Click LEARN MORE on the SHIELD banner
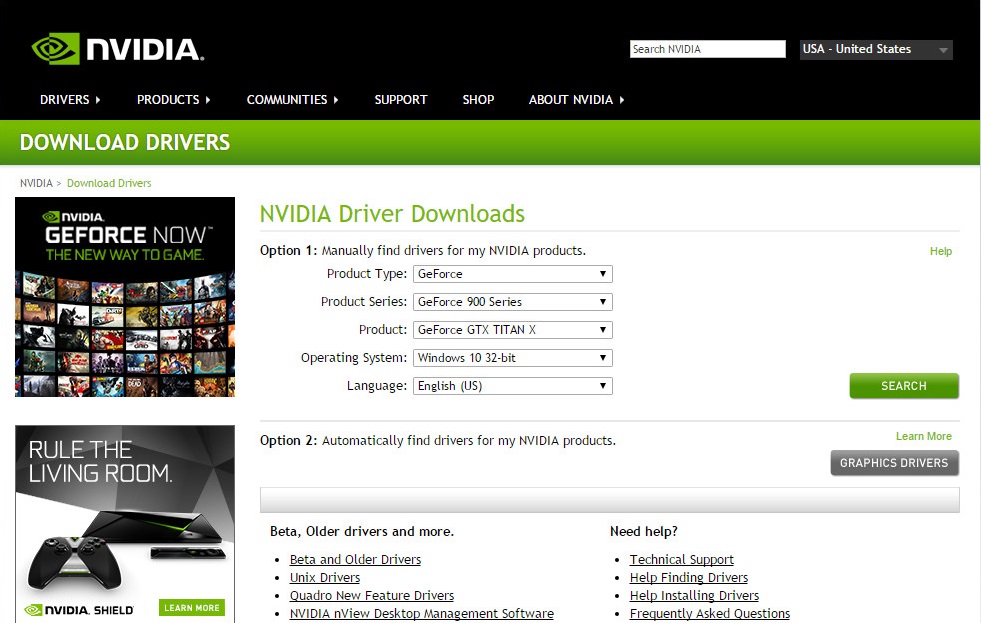Screen dimensions: 981x623 coord(191,607)
